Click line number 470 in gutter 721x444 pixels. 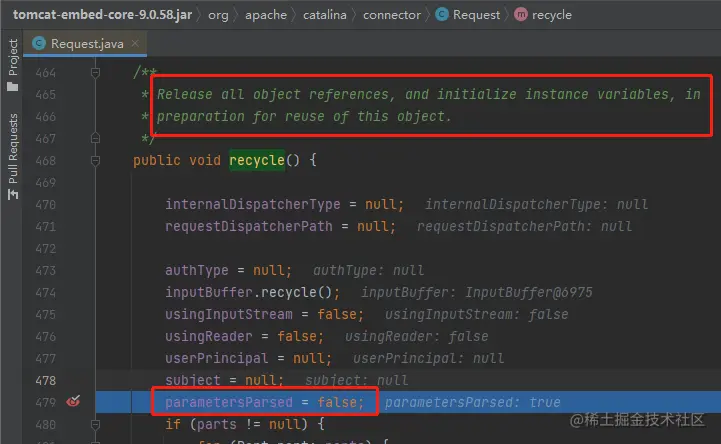tap(46, 205)
